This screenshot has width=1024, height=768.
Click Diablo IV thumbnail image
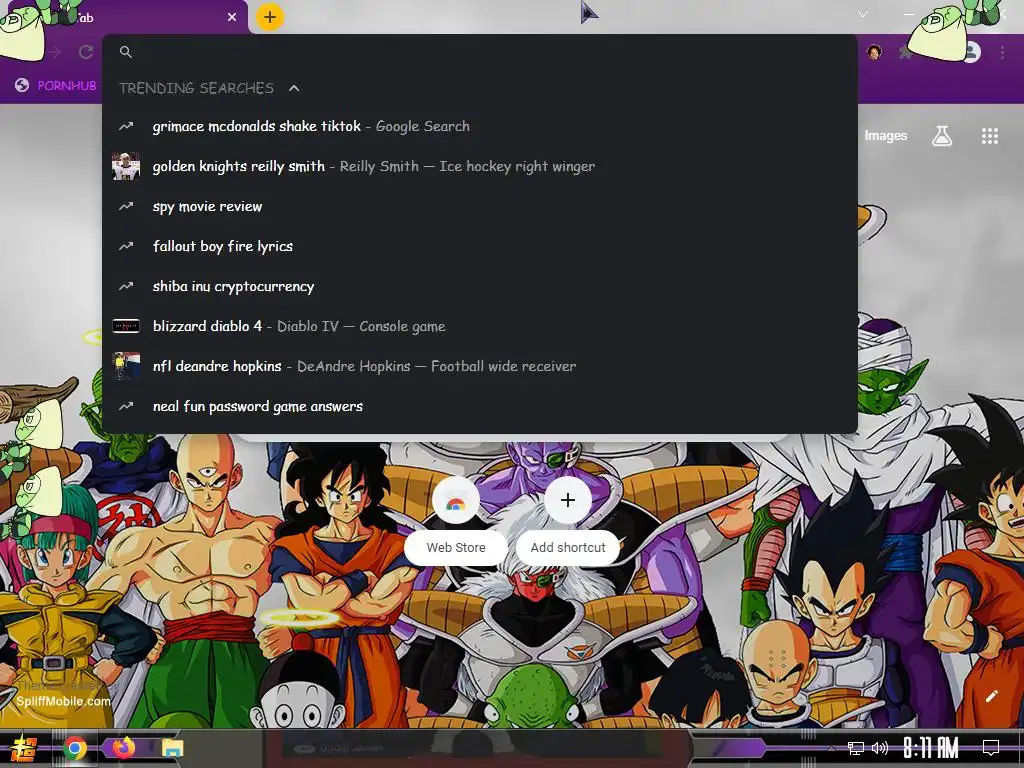(x=126, y=326)
